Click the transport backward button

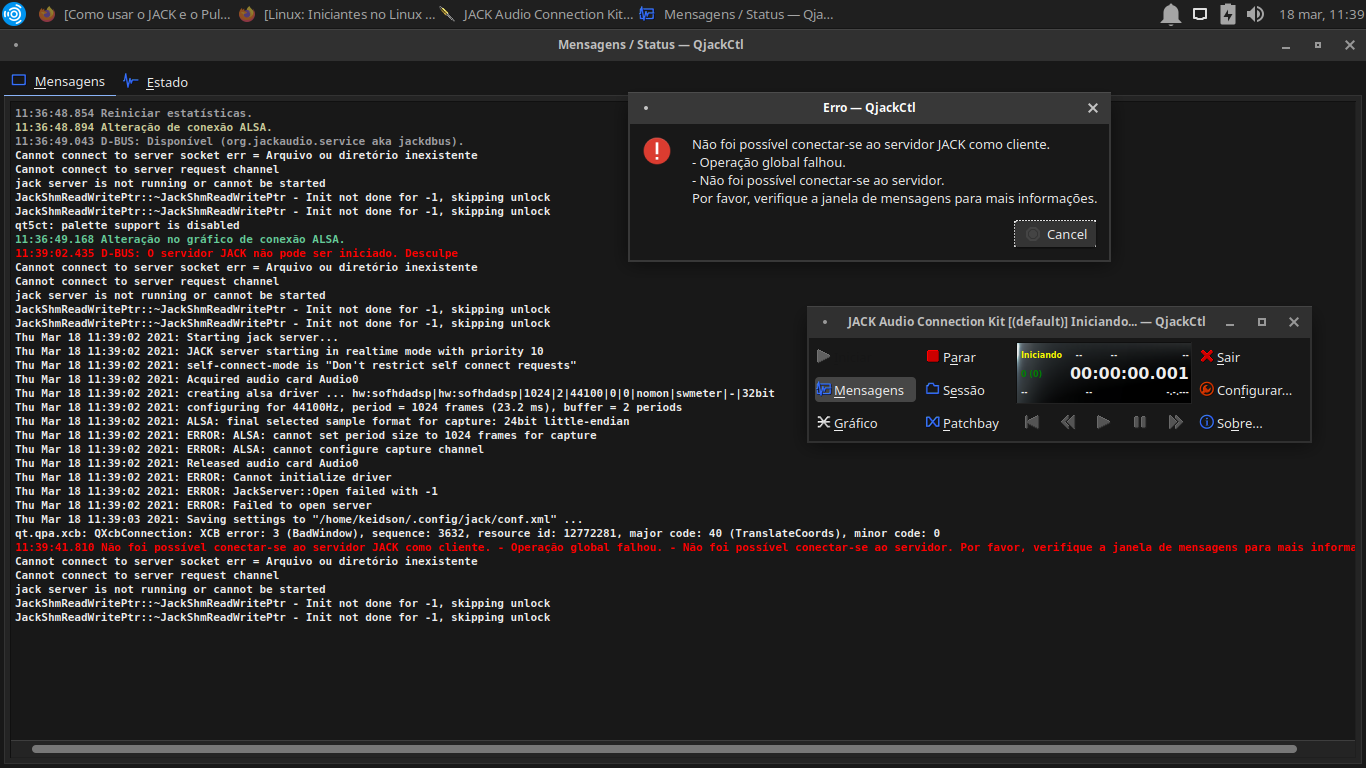pyautogui.click(x=1068, y=423)
